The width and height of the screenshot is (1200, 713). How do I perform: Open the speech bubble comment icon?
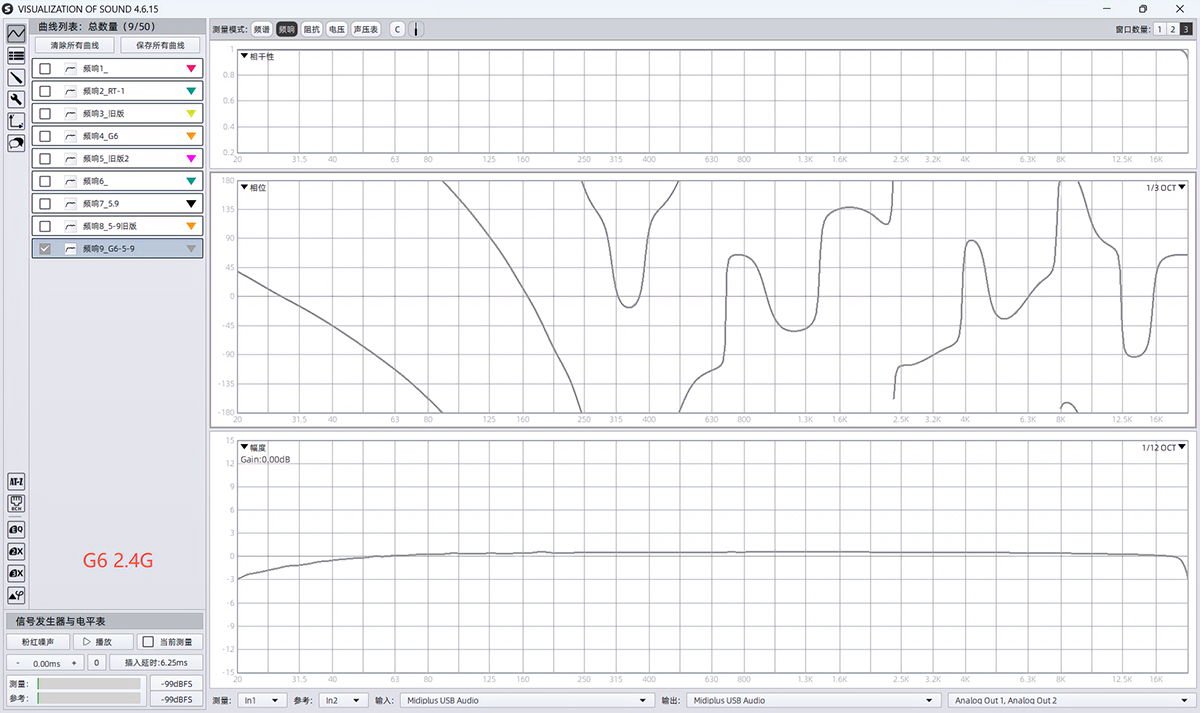(16, 143)
